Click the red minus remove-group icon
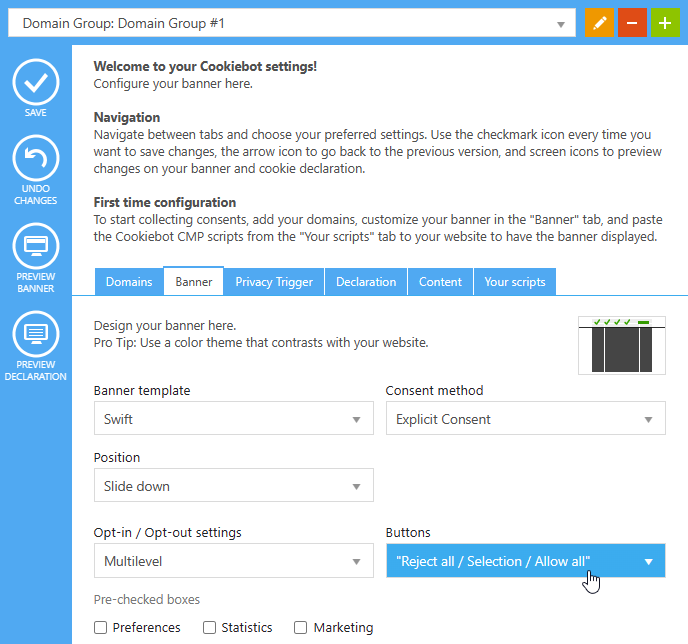This screenshot has height=644, width=688. coord(632,22)
